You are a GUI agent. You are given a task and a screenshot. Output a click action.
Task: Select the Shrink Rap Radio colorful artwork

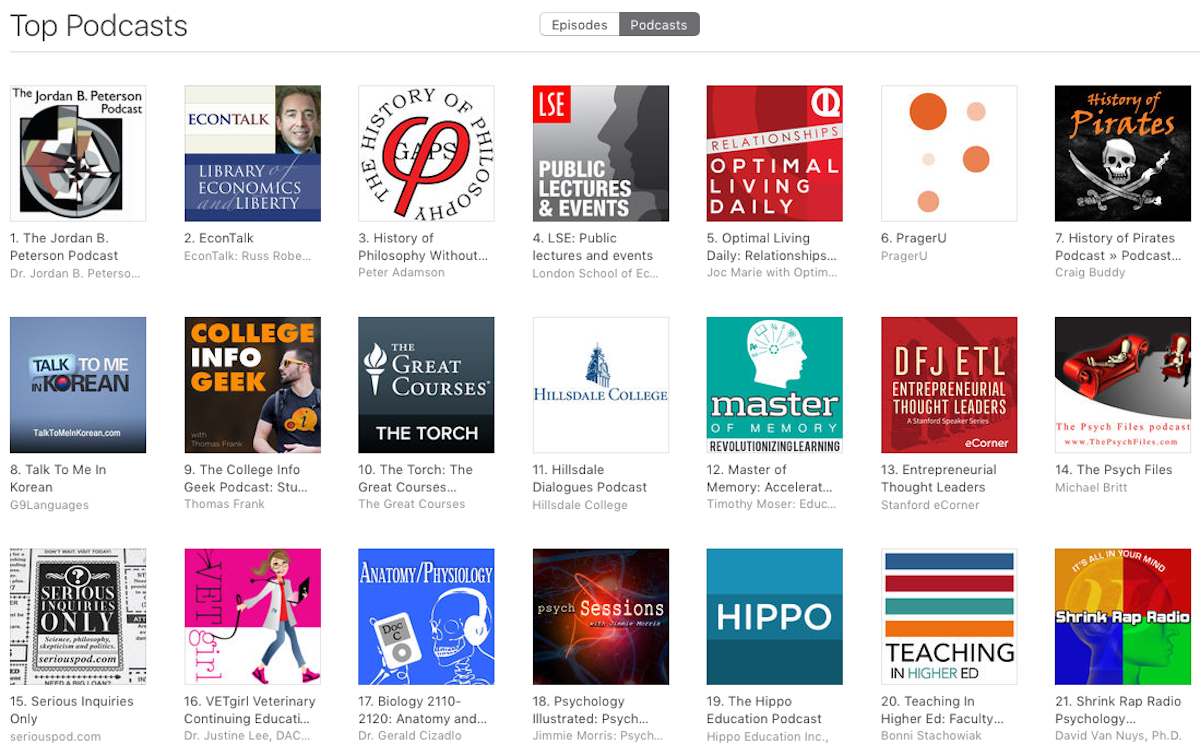[x=1123, y=616]
